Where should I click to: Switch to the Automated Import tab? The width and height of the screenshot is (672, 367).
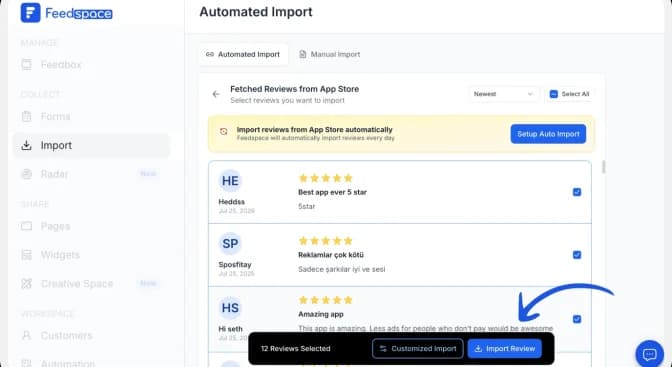(x=243, y=54)
